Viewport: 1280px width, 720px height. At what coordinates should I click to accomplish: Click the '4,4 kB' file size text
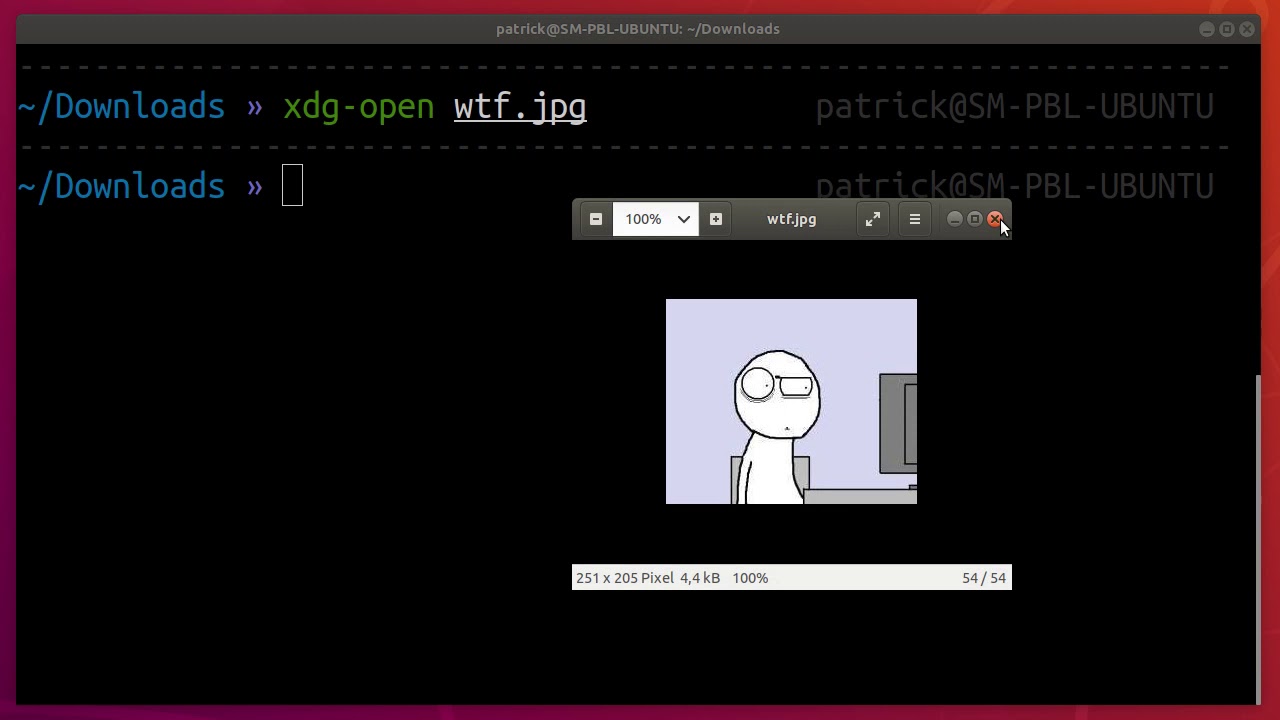pyautogui.click(x=700, y=578)
